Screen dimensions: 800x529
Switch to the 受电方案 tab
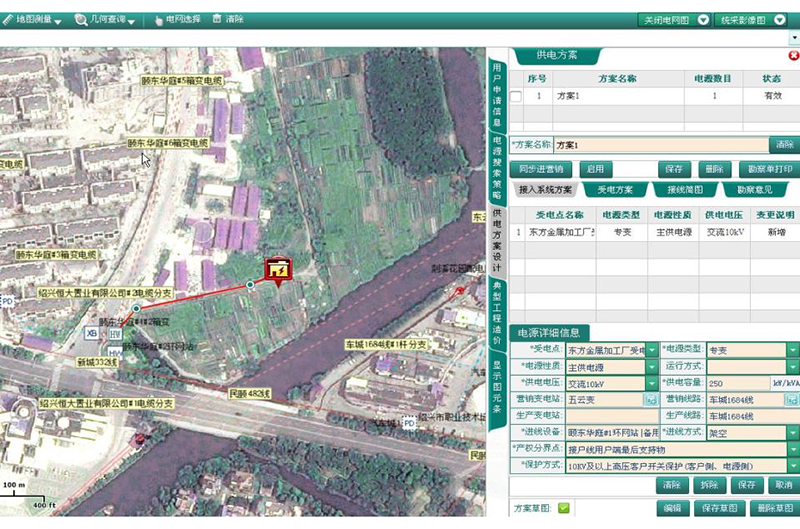click(x=614, y=189)
